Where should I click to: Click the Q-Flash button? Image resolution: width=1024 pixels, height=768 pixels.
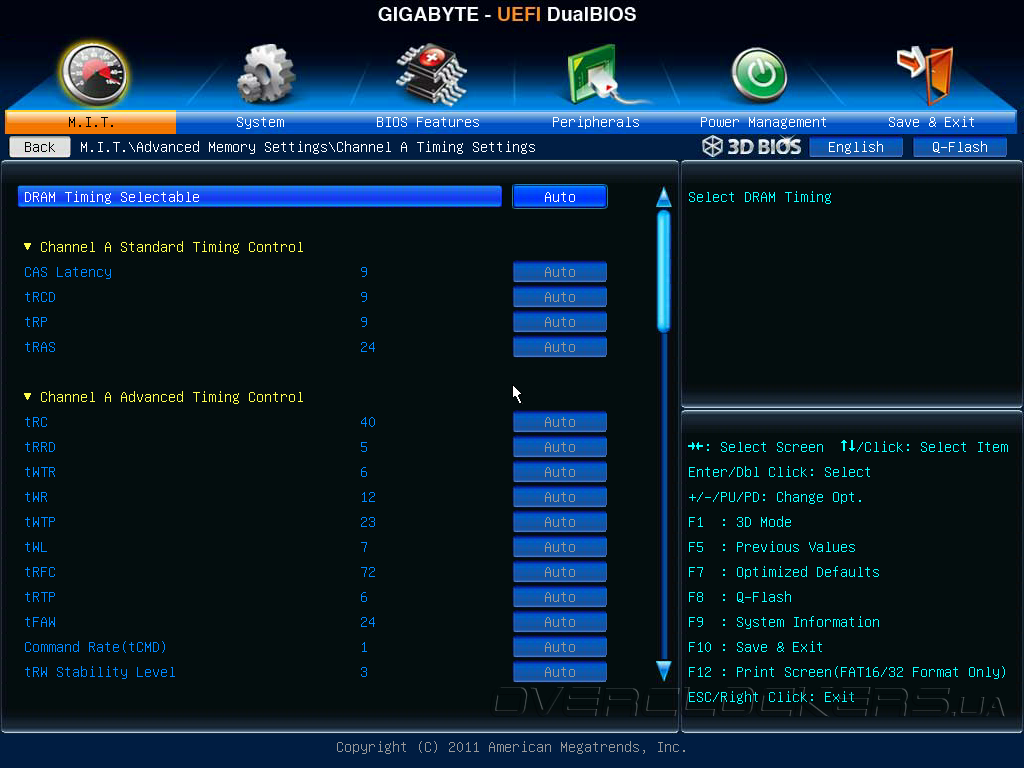click(959, 147)
